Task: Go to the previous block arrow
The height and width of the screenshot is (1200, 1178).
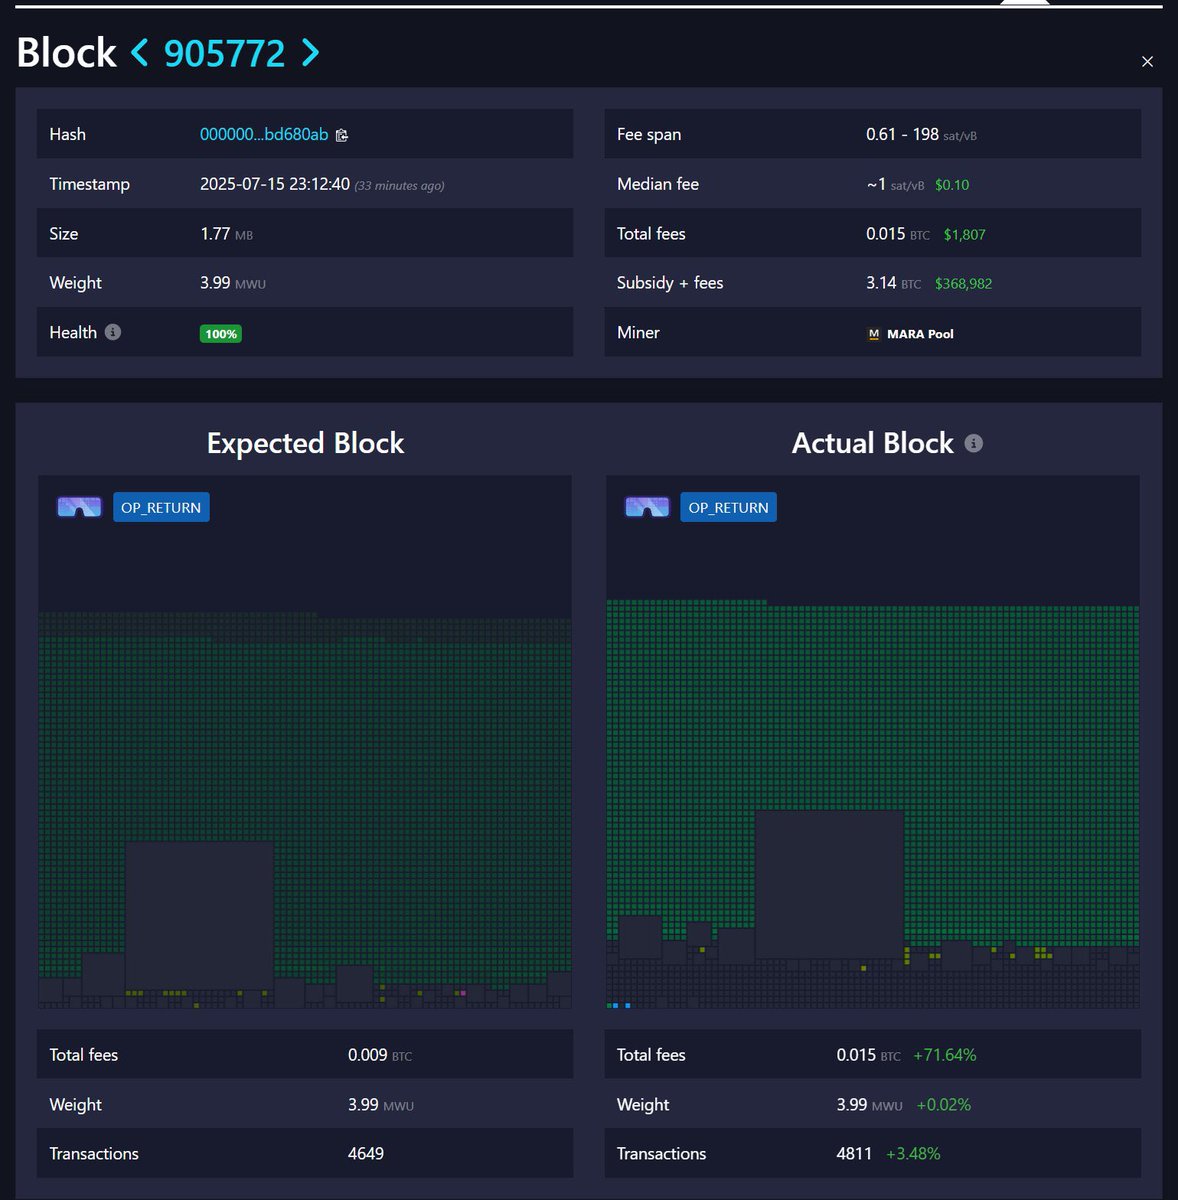Action: point(140,53)
